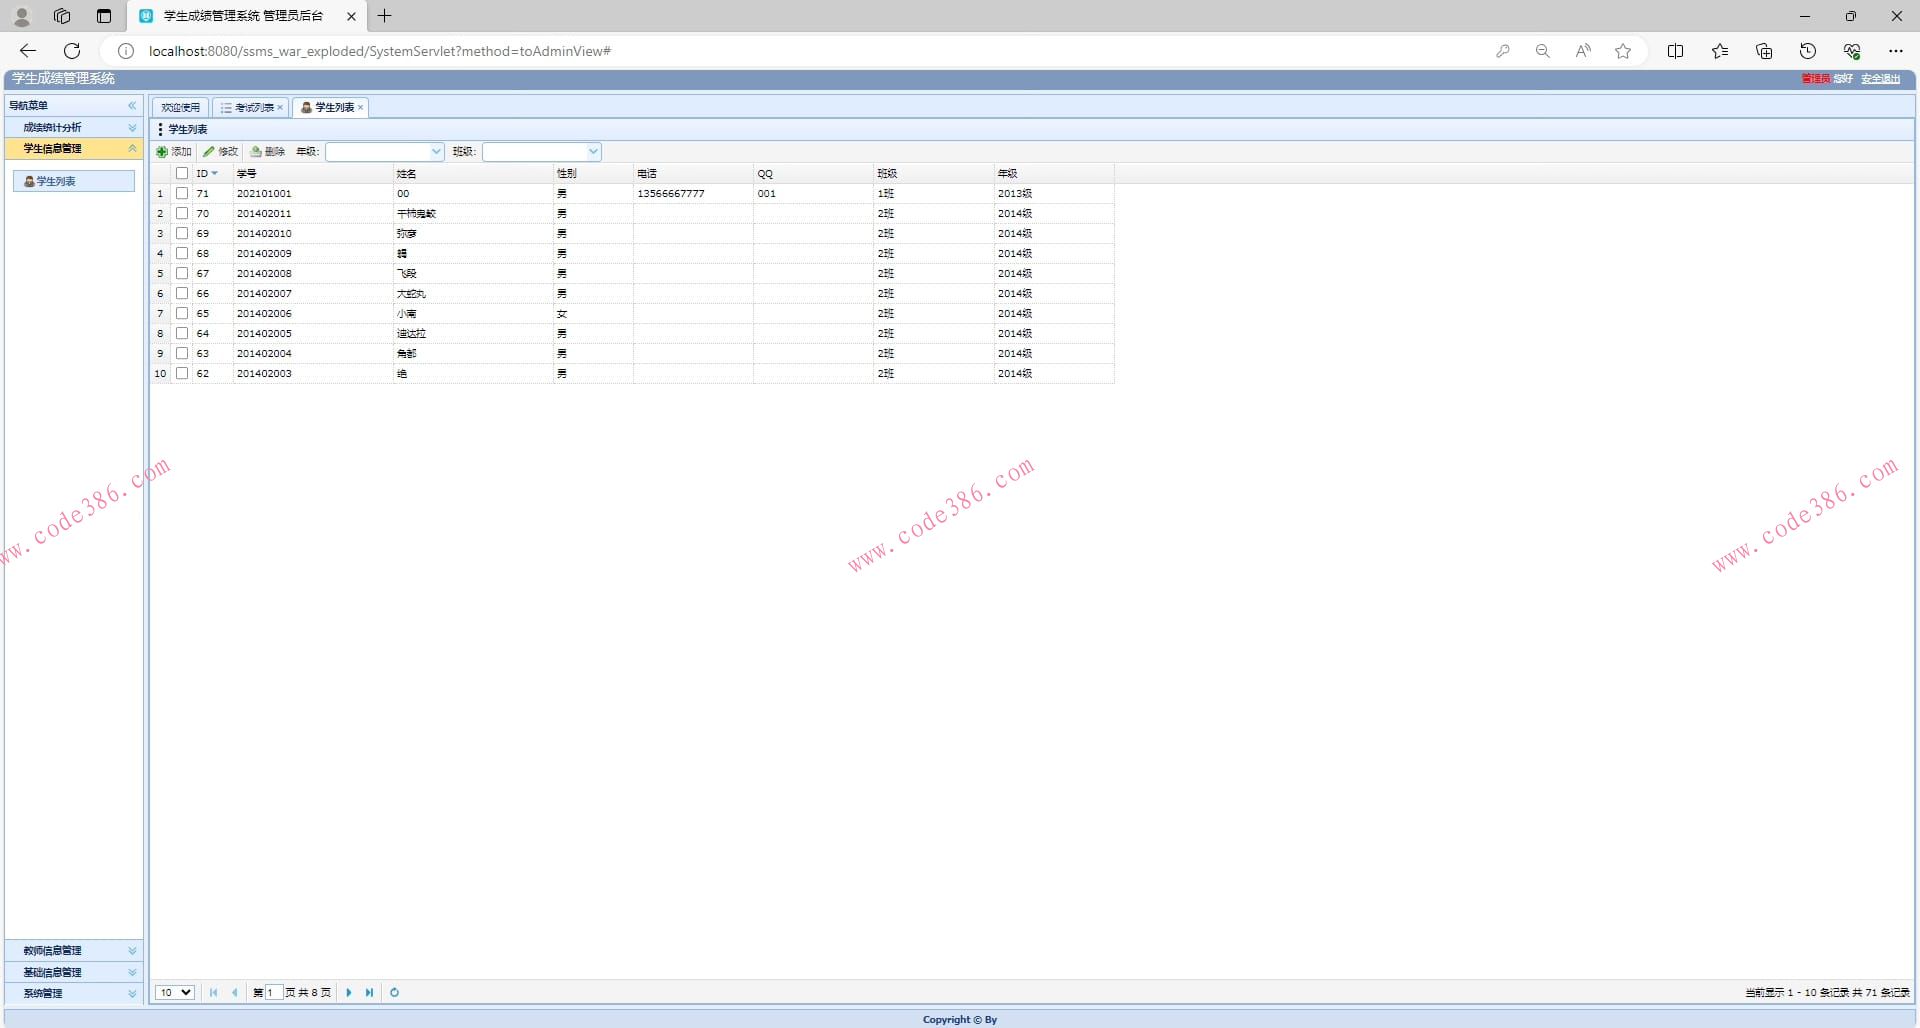Open the tab actions menu icon
The image size is (1920, 1028).
104,16
